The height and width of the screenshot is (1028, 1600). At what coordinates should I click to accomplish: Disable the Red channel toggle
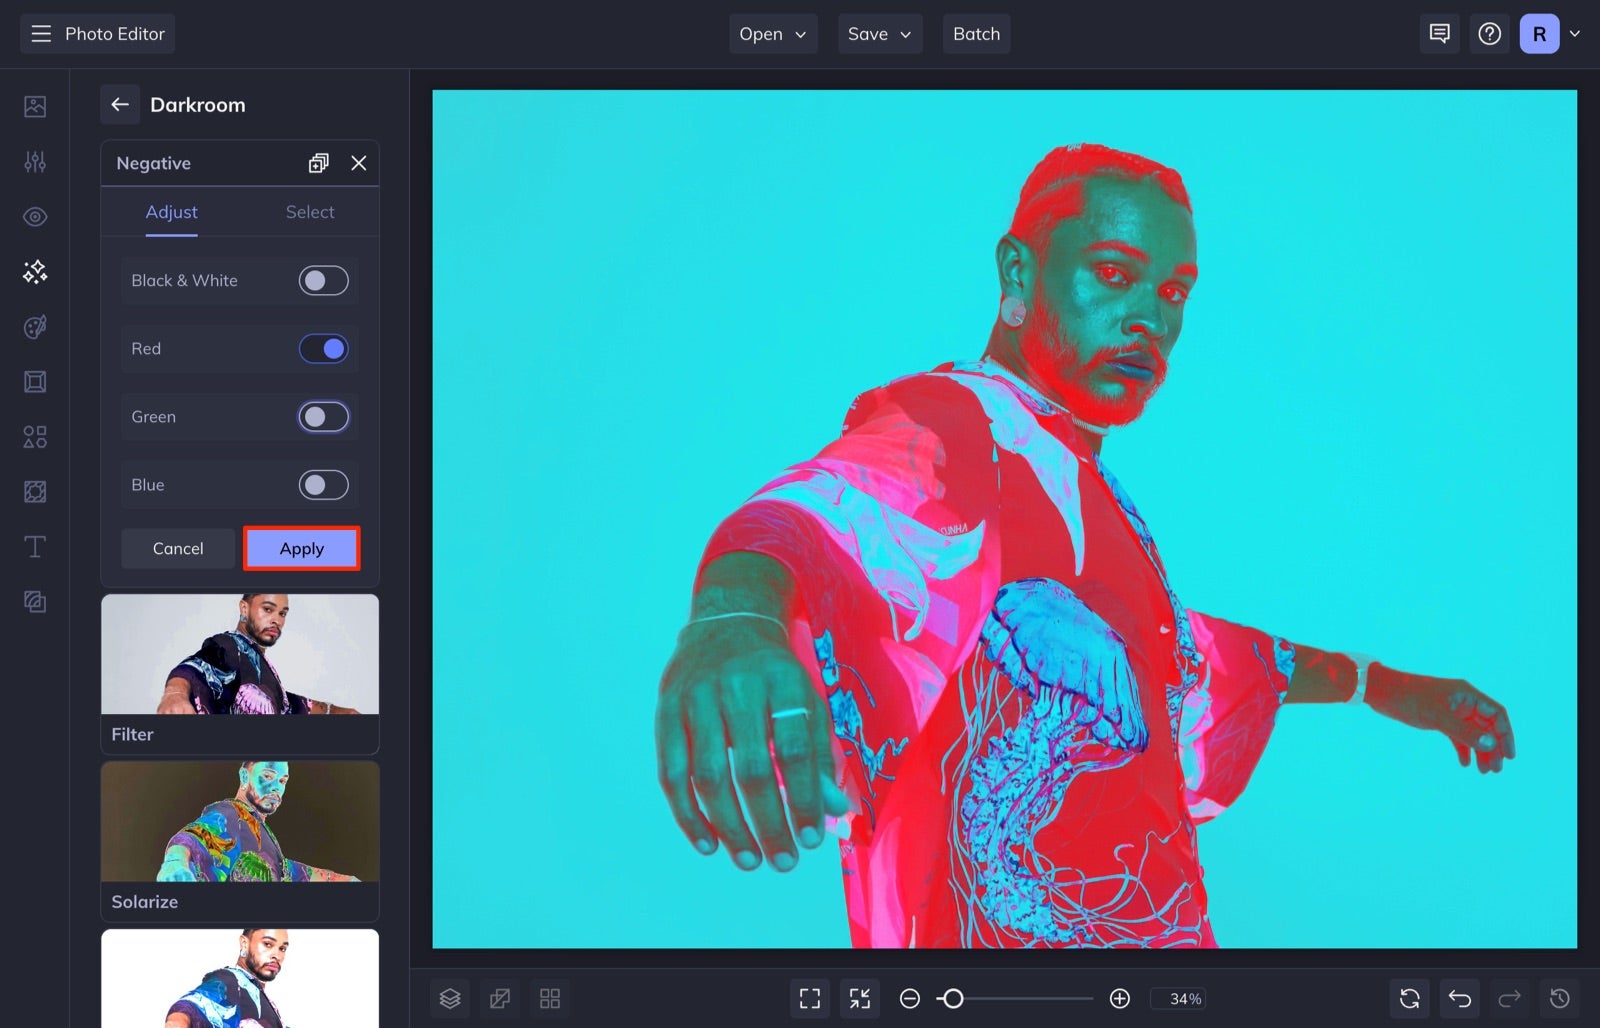tap(323, 348)
